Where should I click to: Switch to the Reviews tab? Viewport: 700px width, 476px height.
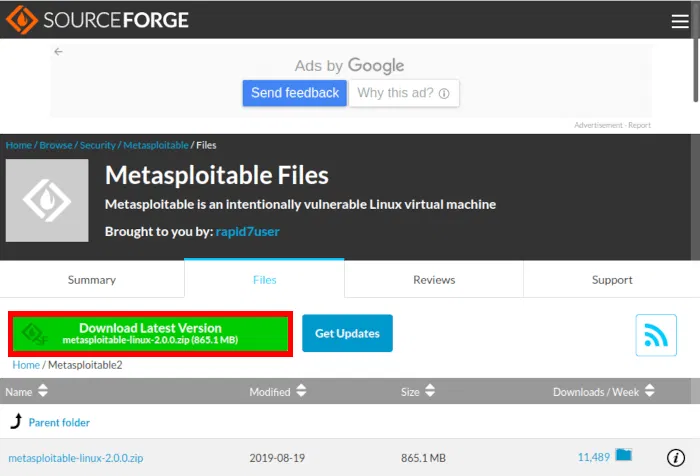pyautogui.click(x=434, y=280)
